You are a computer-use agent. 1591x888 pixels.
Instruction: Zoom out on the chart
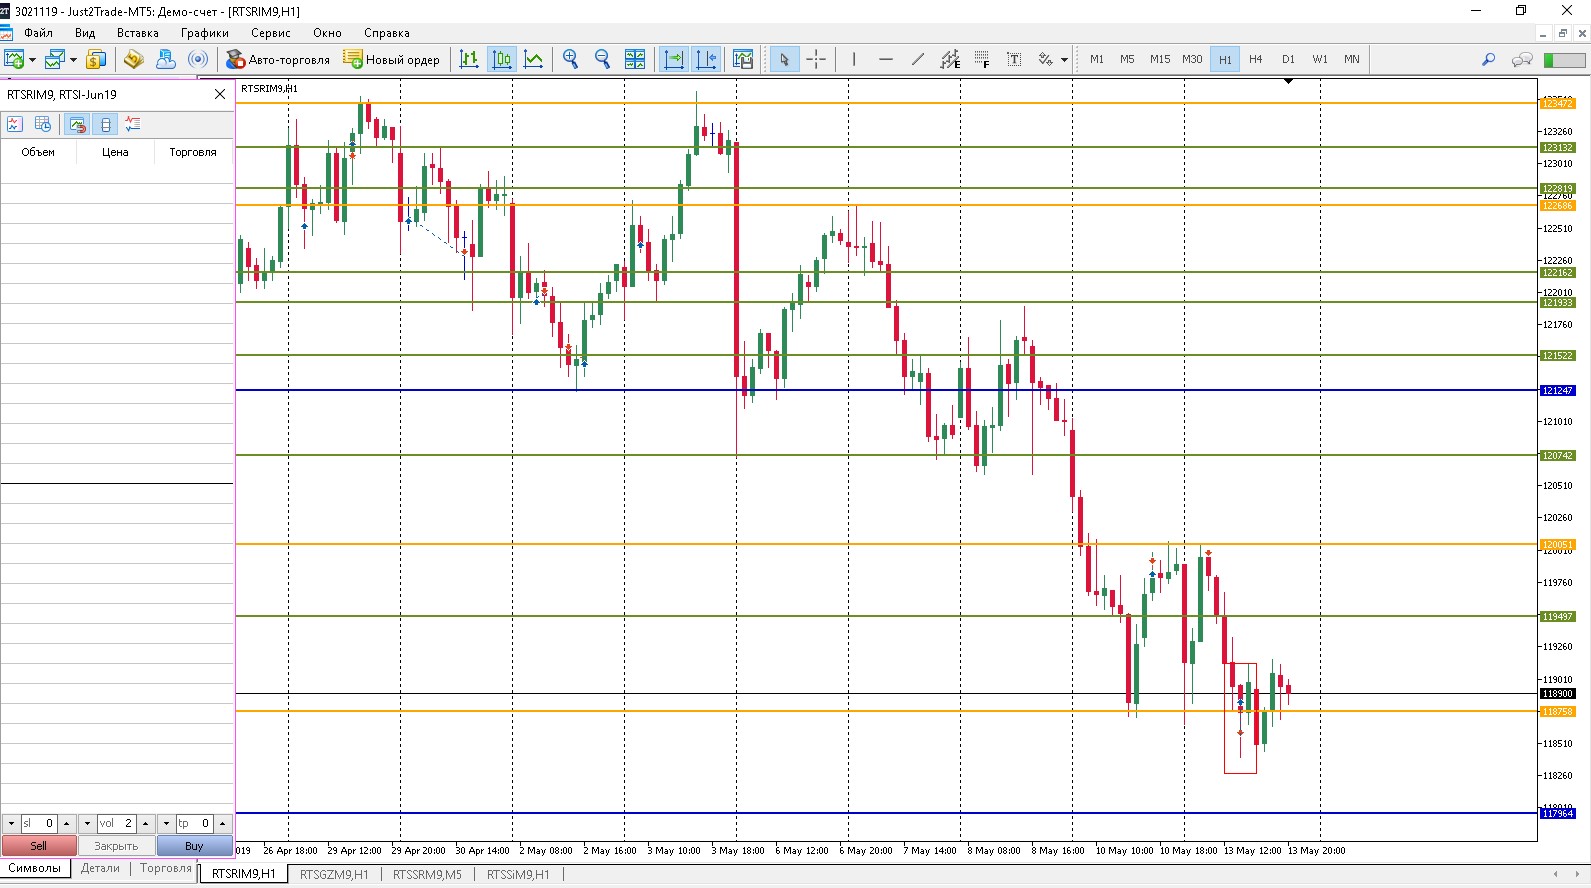[603, 59]
